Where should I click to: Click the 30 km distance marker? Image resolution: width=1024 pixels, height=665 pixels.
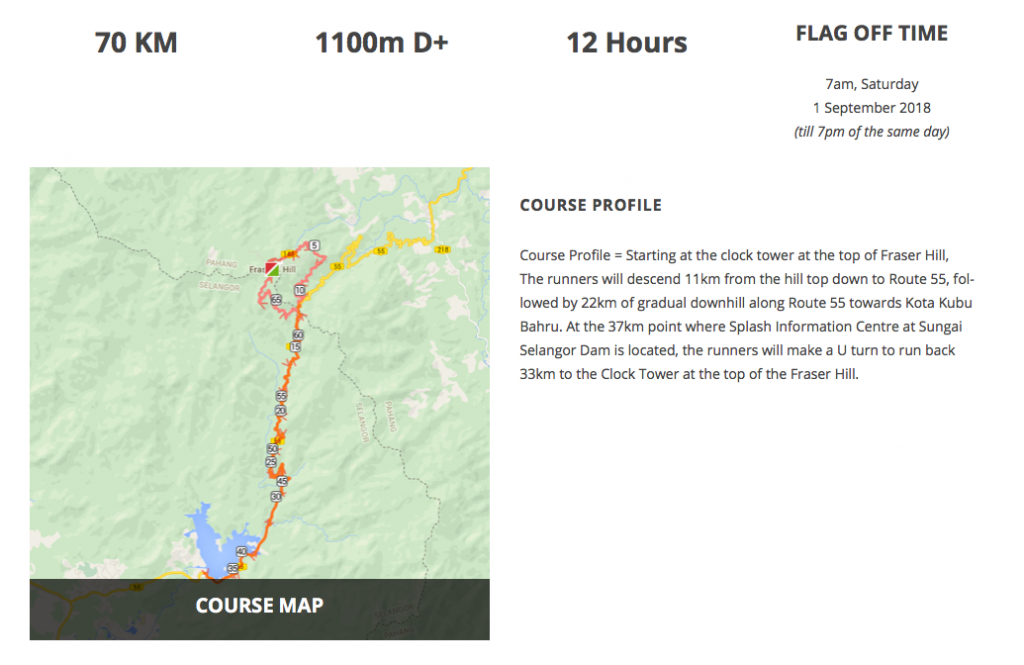[276, 496]
